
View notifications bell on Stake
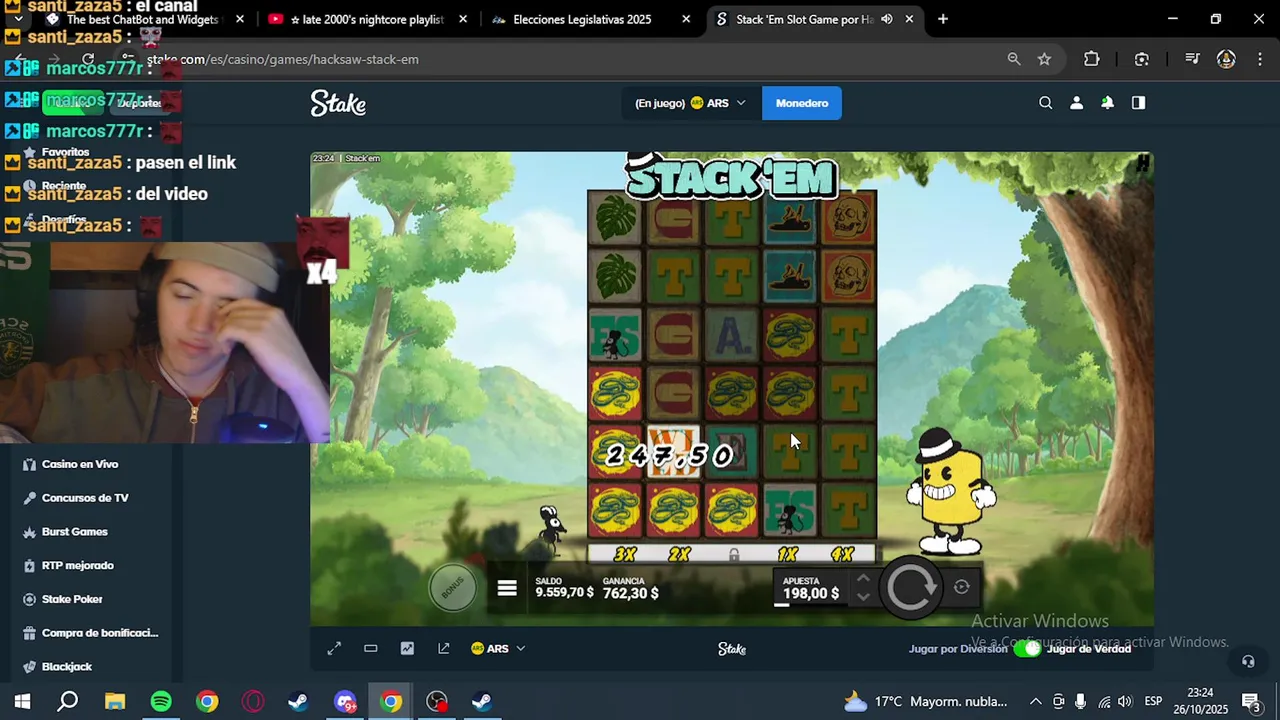[1107, 103]
